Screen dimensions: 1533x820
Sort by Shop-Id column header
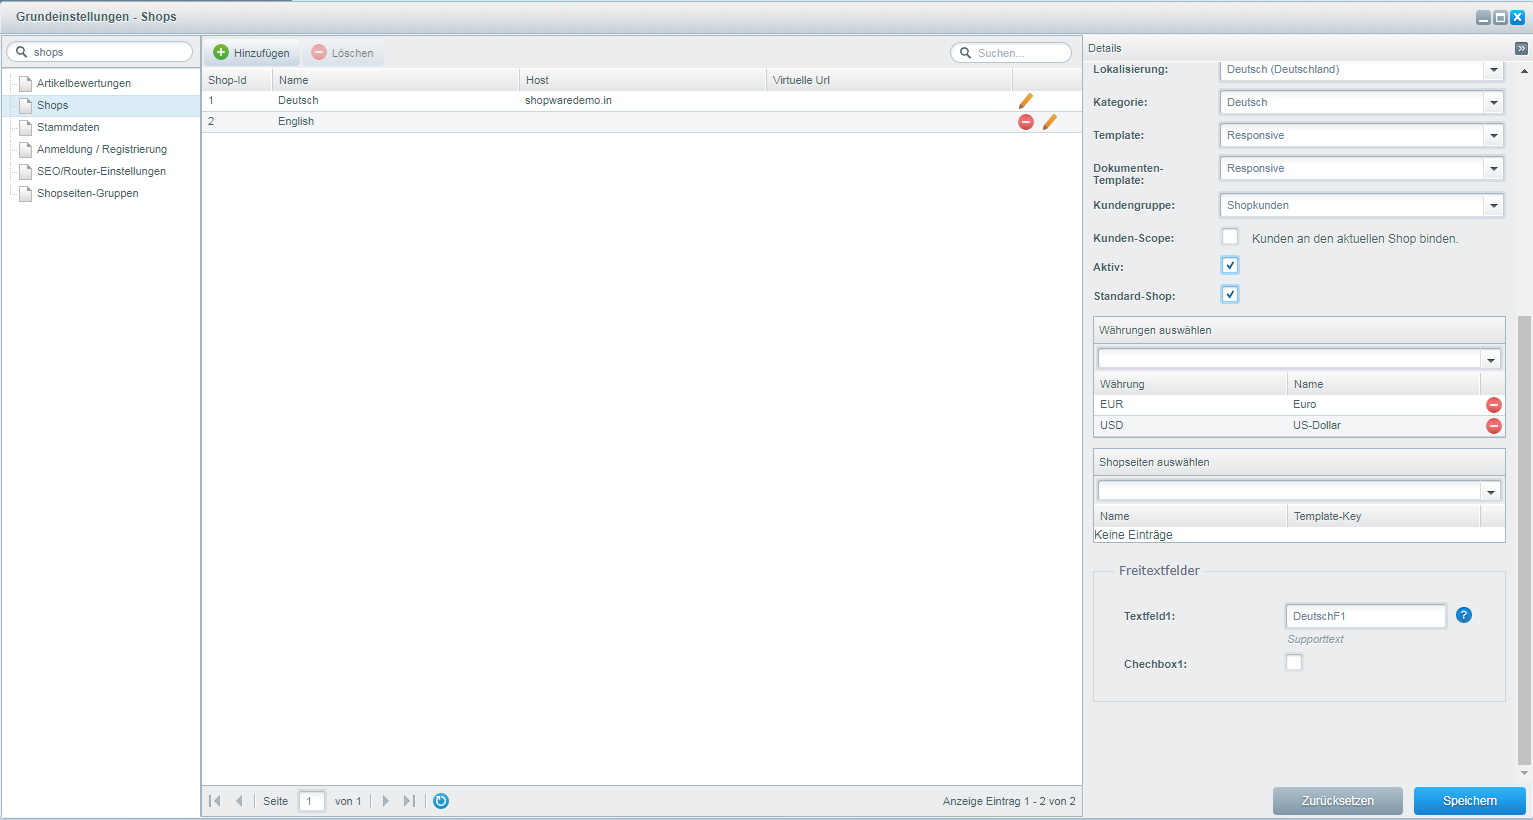coord(237,80)
